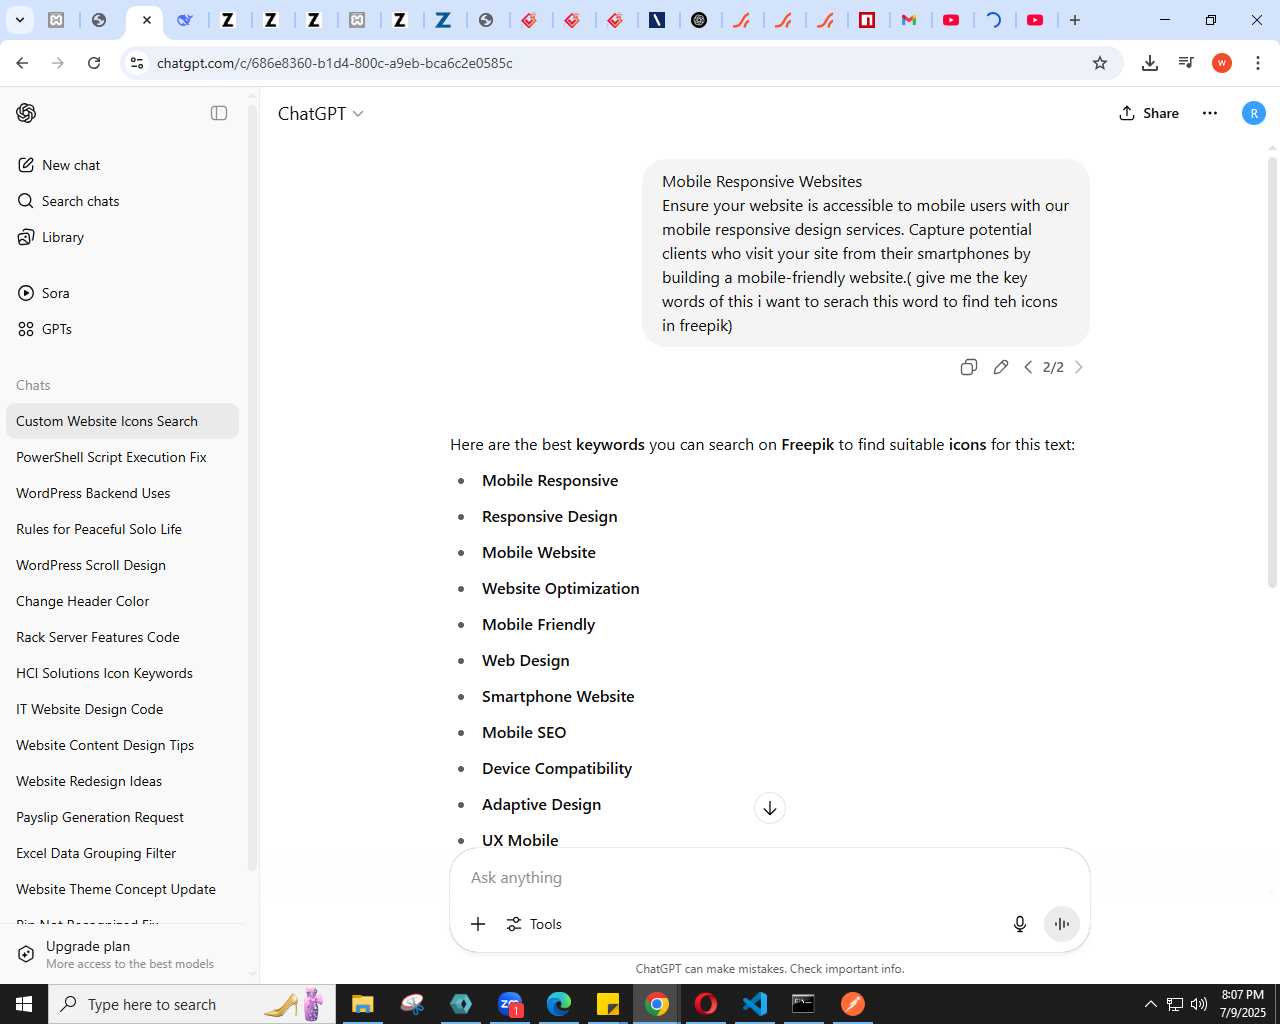1280x1024 pixels.
Task: Click the Adaptive Design keyword
Action: tap(541, 804)
